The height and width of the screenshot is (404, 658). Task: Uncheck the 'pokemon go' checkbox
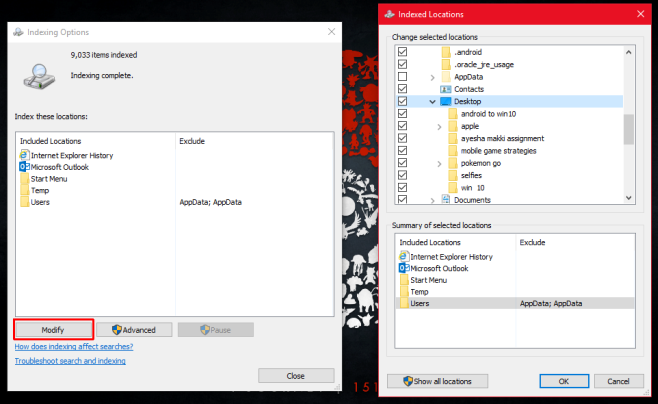click(x=402, y=162)
